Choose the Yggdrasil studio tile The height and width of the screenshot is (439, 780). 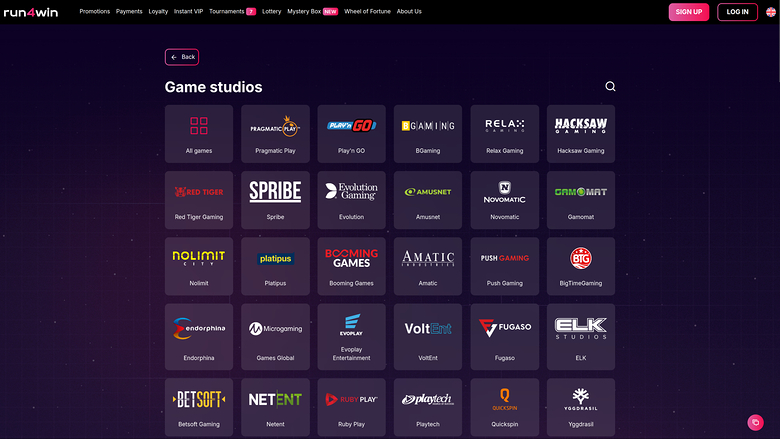(581, 407)
